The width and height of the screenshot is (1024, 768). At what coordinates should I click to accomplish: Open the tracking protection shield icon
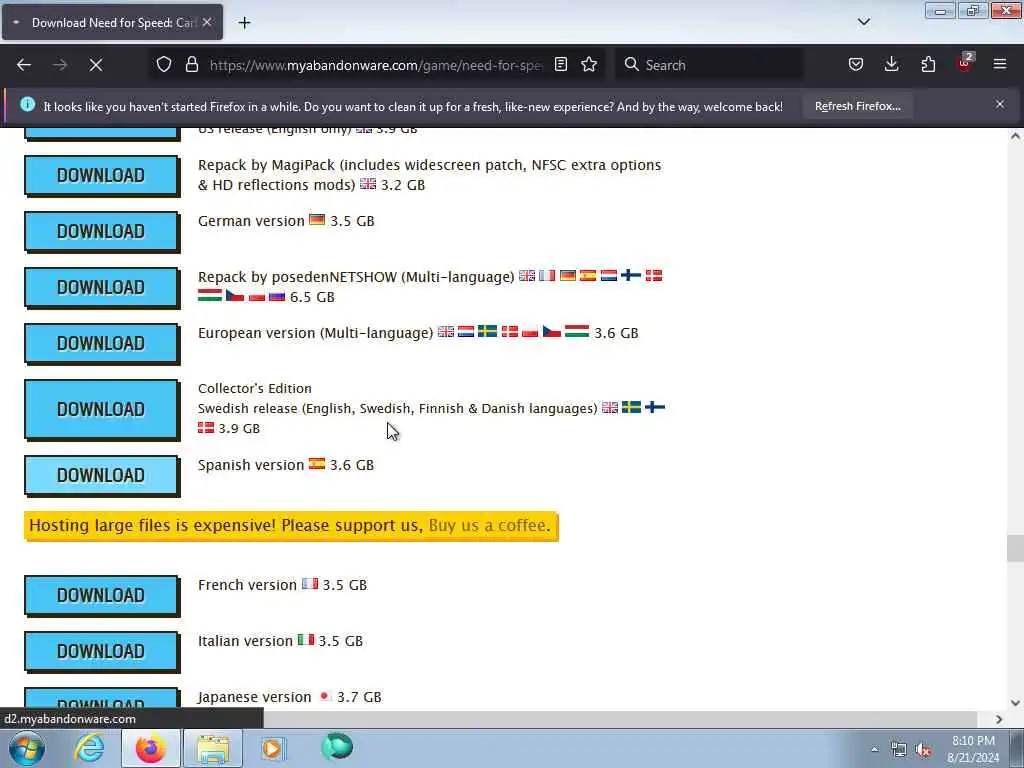click(164, 65)
